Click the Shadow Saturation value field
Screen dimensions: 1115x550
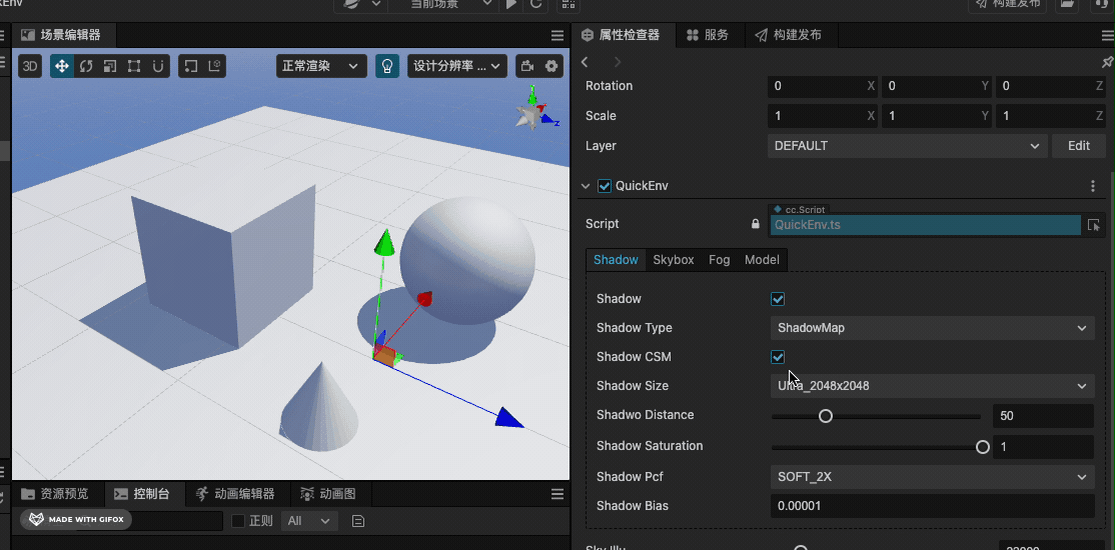[x=1043, y=447]
